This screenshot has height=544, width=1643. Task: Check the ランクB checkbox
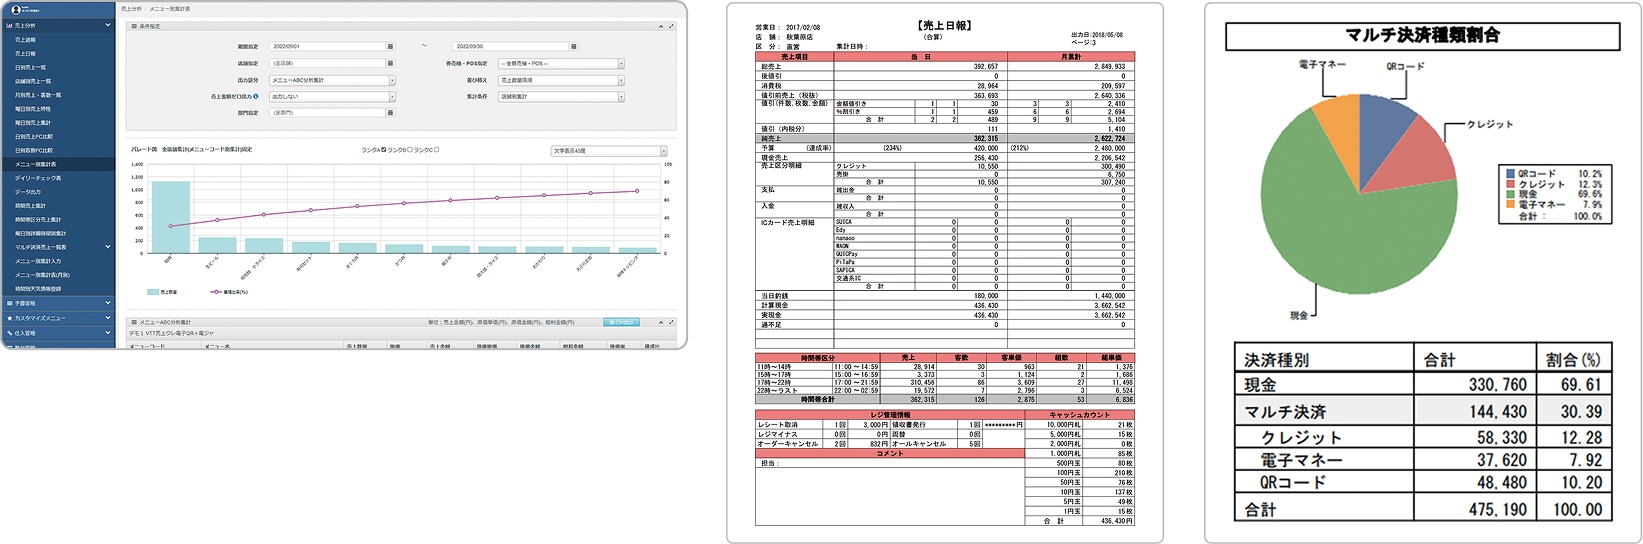[x=408, y=150]
